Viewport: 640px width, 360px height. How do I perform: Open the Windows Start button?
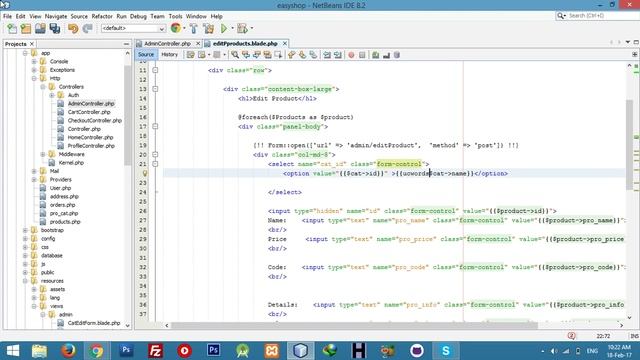13,351
